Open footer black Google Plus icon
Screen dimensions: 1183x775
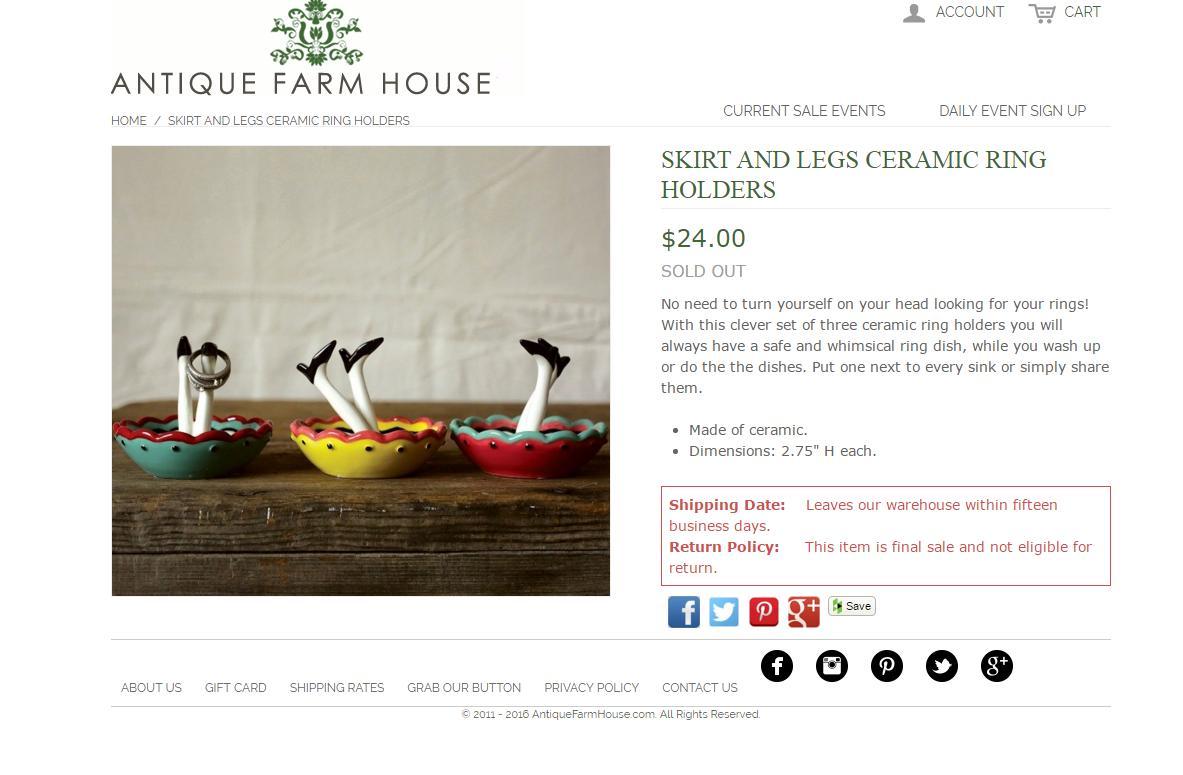[x=997, y=666]
